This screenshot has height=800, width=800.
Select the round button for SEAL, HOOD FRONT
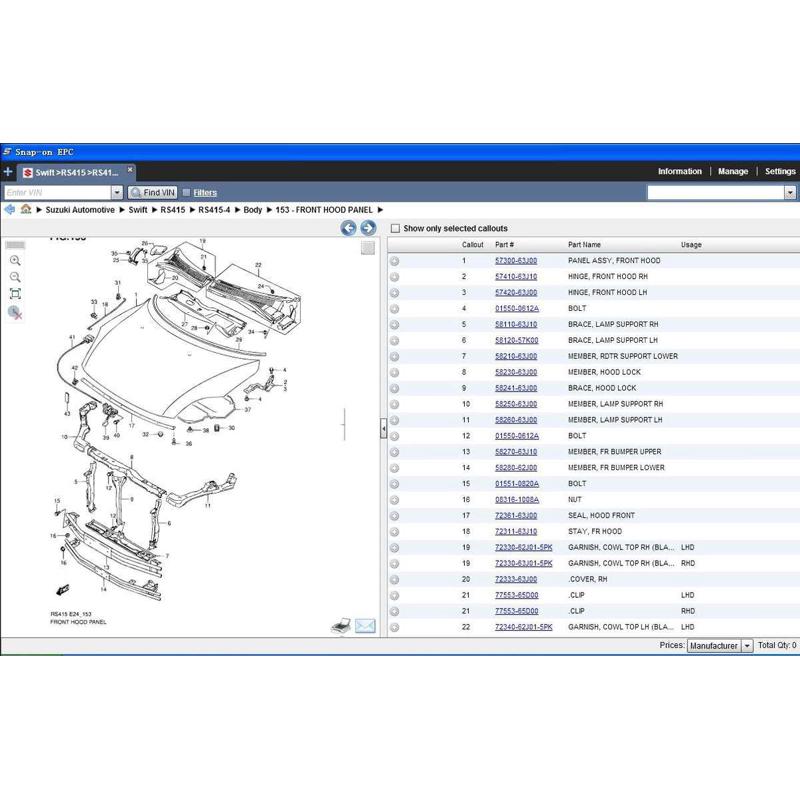click(x=394, y=516)
